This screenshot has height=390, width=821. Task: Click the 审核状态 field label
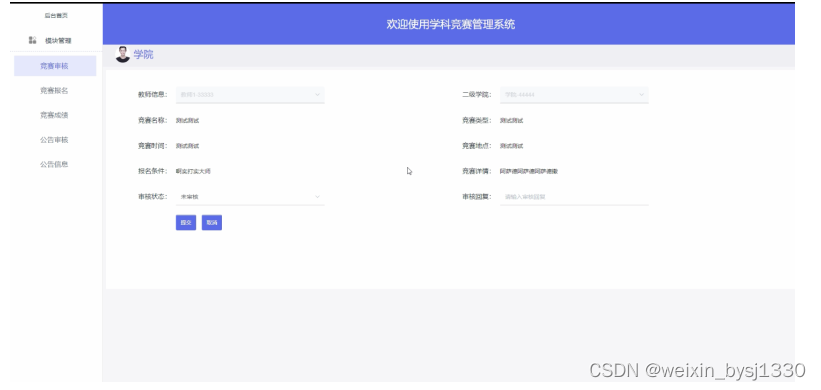click(152, 197)
